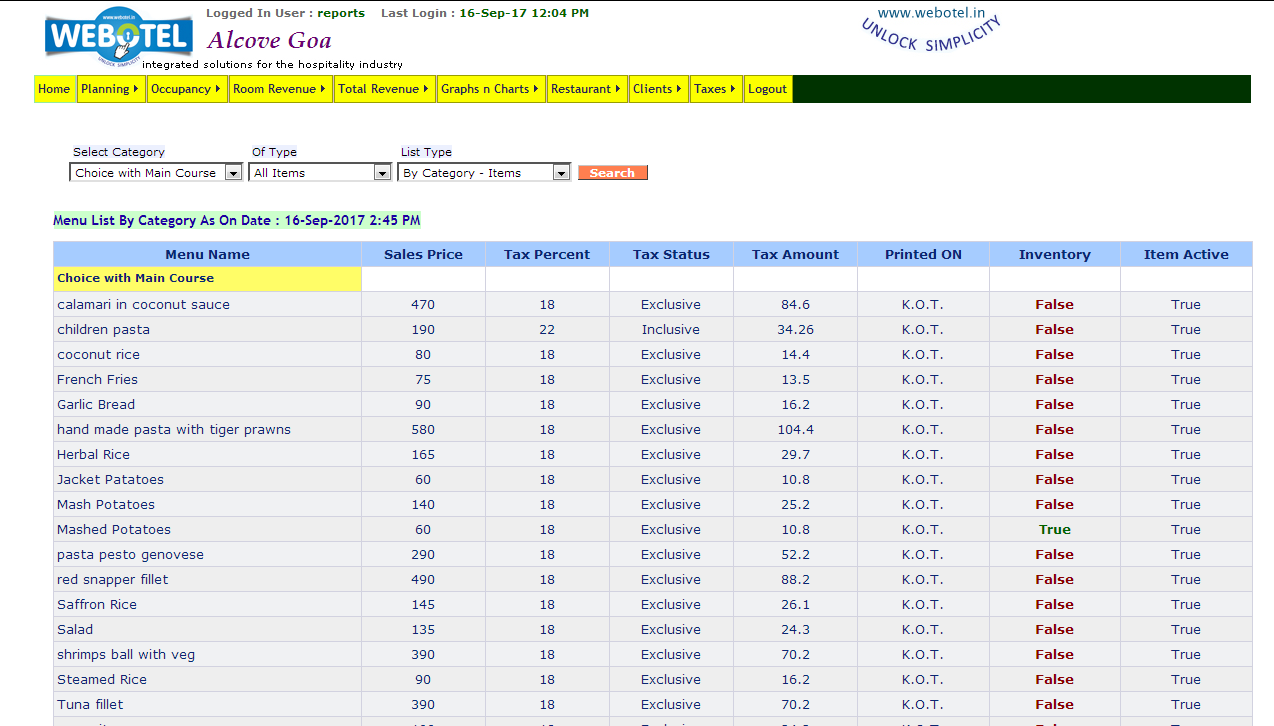This screenshot has width=1274, height=726.
Task: Click the Menu Name column header
Action: 207,254
